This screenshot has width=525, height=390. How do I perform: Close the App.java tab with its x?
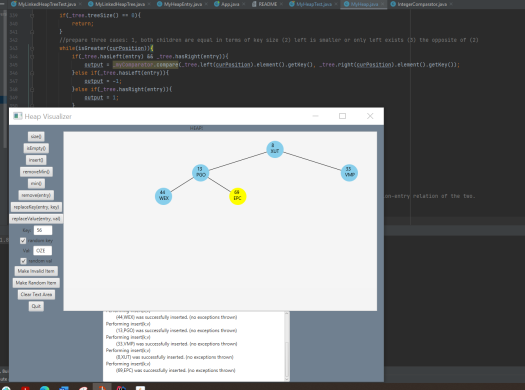coord(243,4)
